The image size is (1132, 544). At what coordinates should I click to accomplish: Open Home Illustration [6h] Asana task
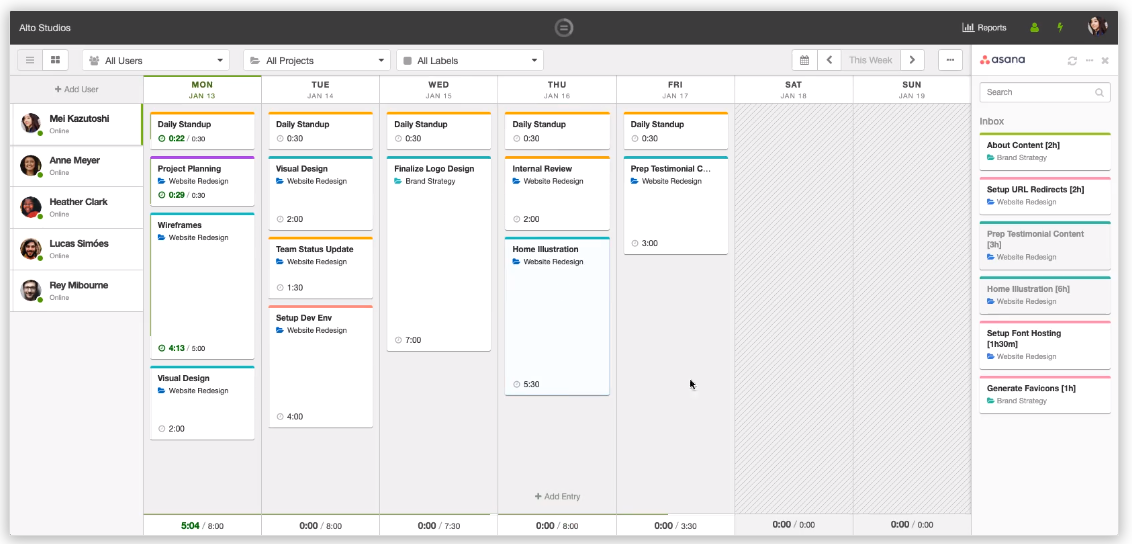pos(1045,295)
